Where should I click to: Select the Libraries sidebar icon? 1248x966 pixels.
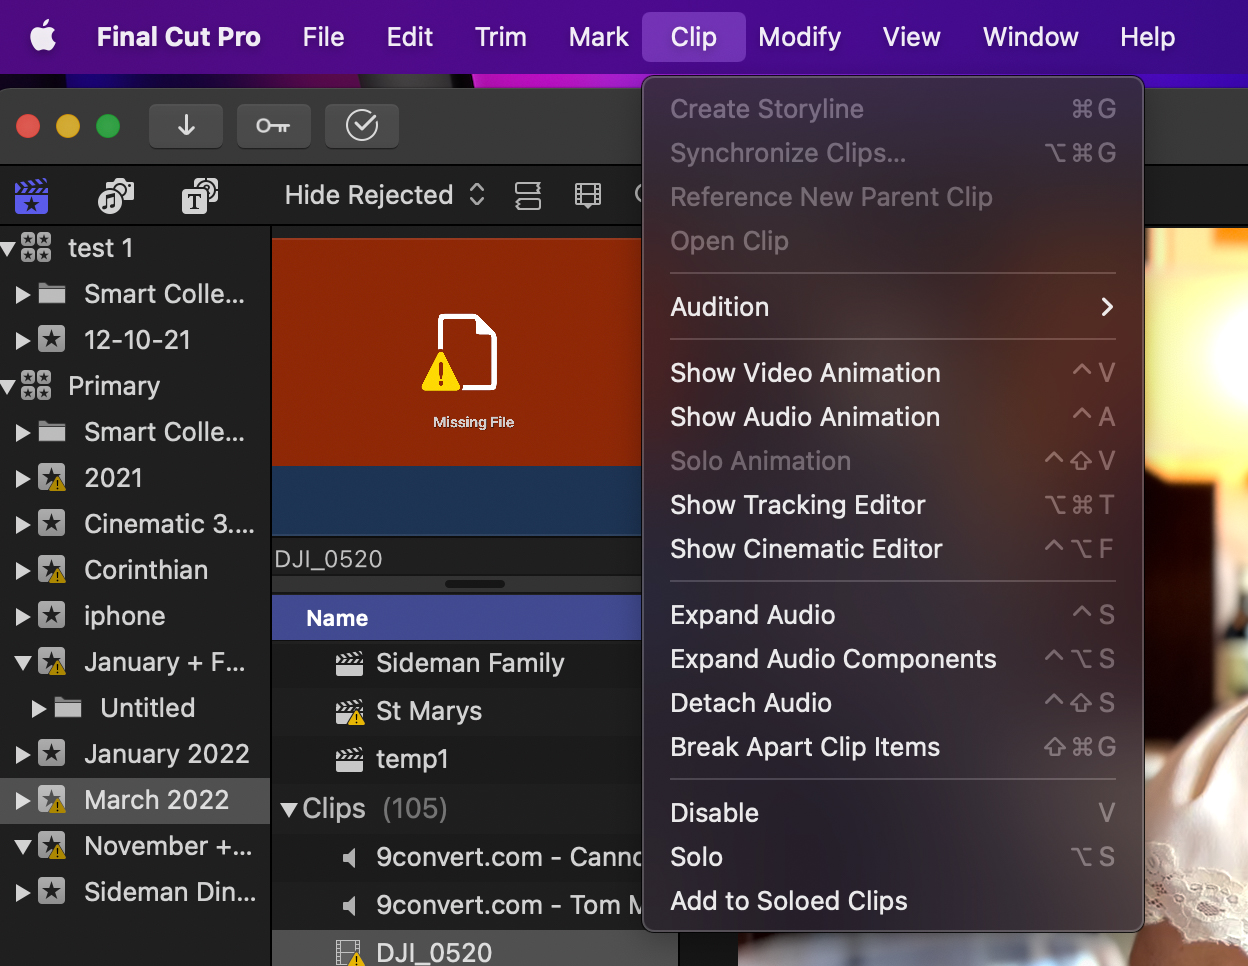coord(31,196)
